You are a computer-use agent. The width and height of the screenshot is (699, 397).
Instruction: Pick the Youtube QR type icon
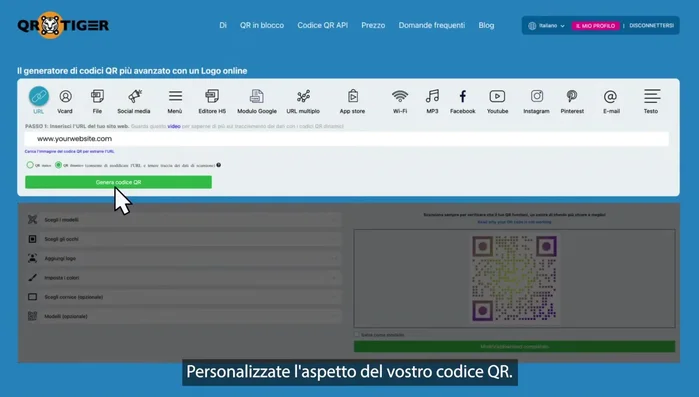click(497, 96)
